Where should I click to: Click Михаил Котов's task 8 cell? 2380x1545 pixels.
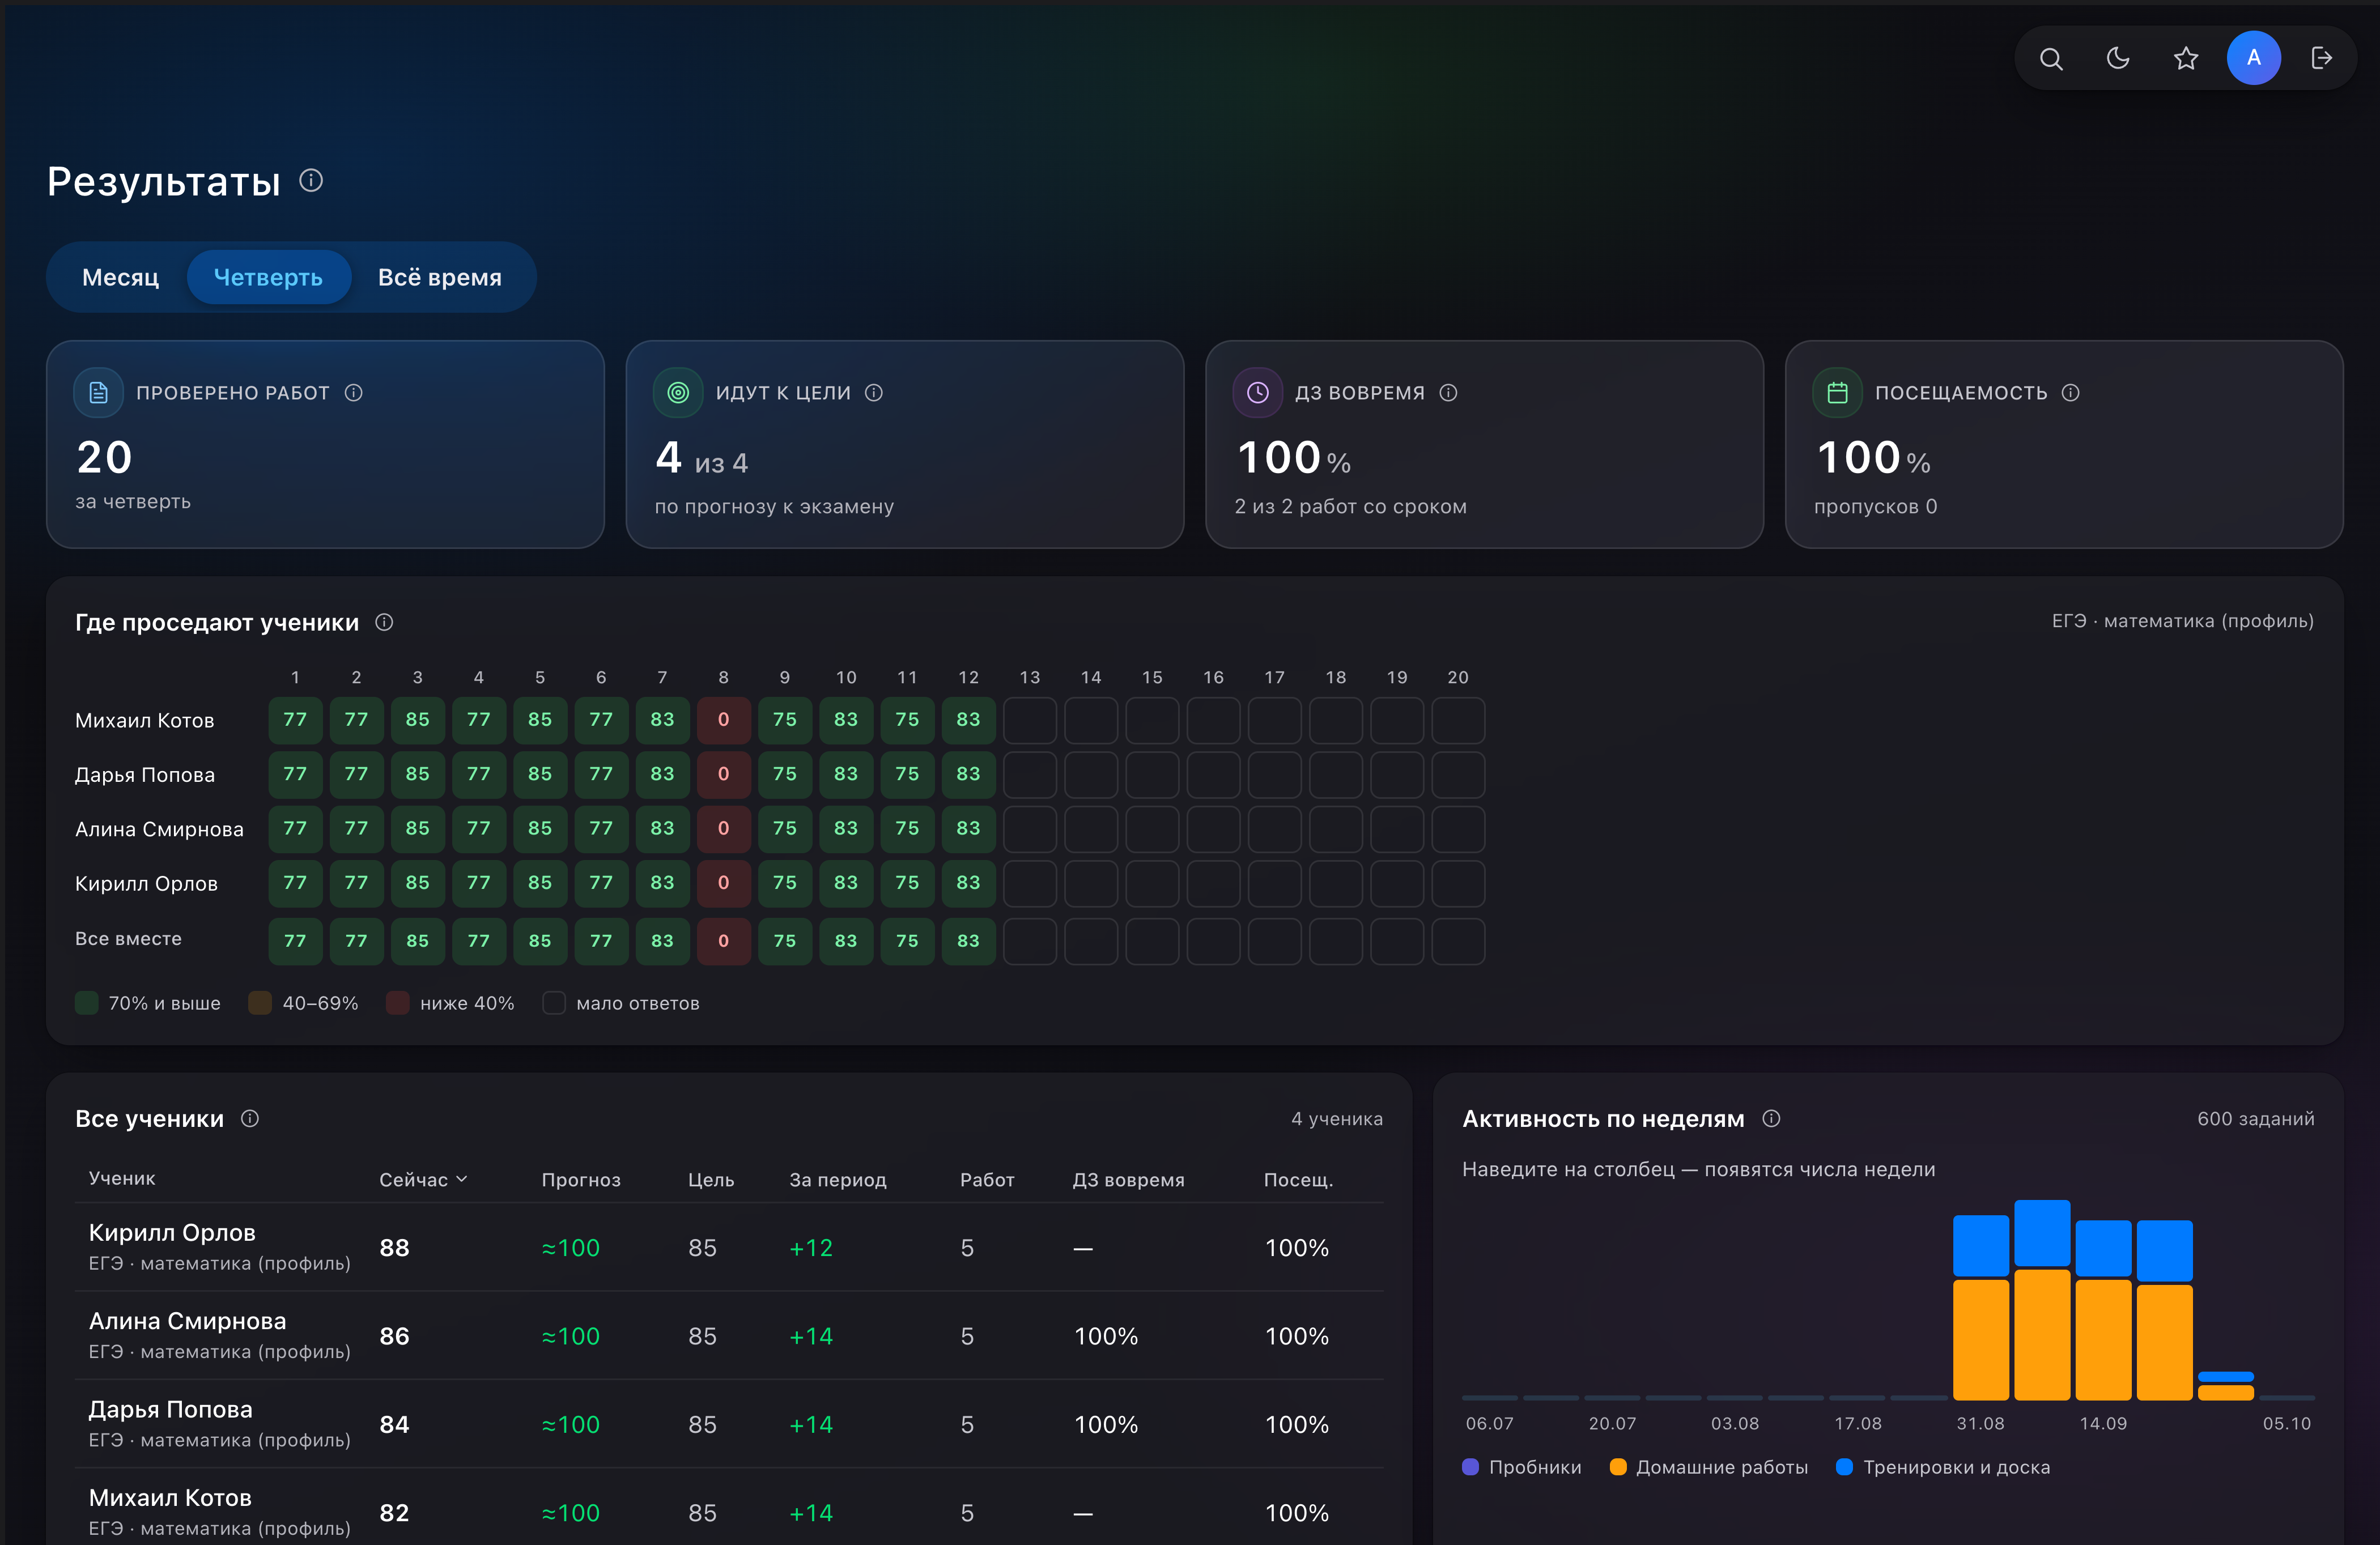(x=724, y=720)
